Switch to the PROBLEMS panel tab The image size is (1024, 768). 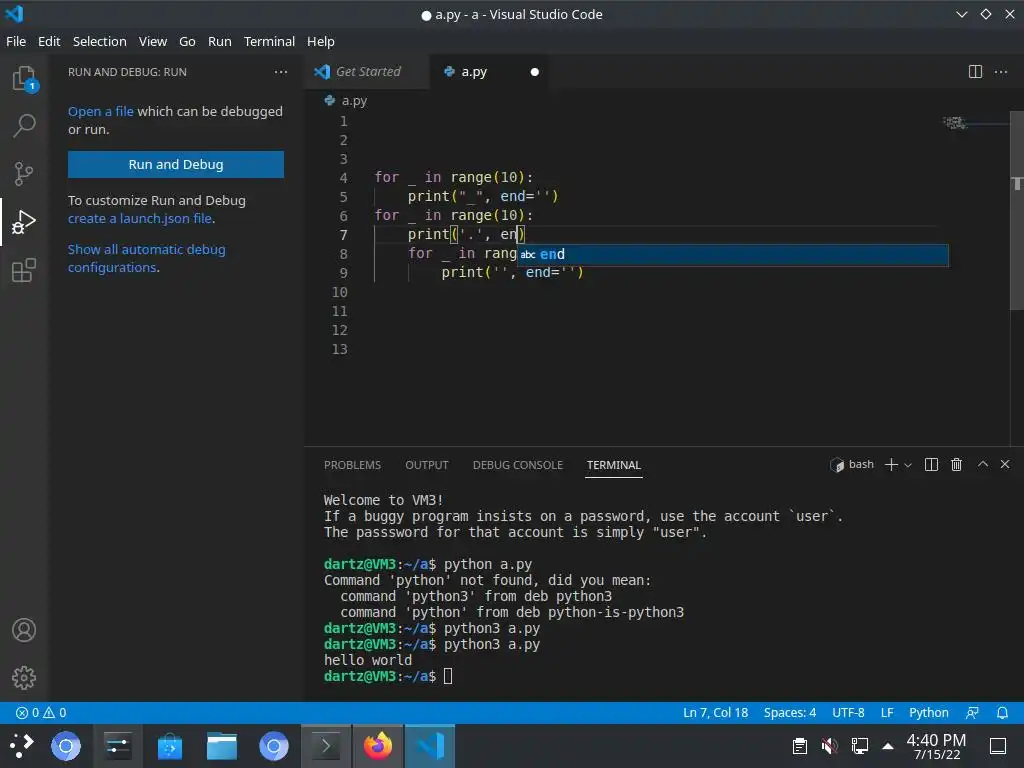click(352, 465)
